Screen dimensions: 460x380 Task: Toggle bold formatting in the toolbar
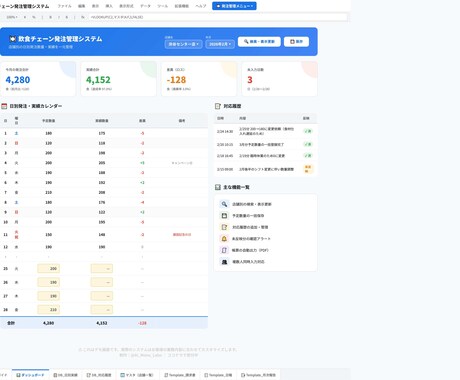[x=50, y=17]
